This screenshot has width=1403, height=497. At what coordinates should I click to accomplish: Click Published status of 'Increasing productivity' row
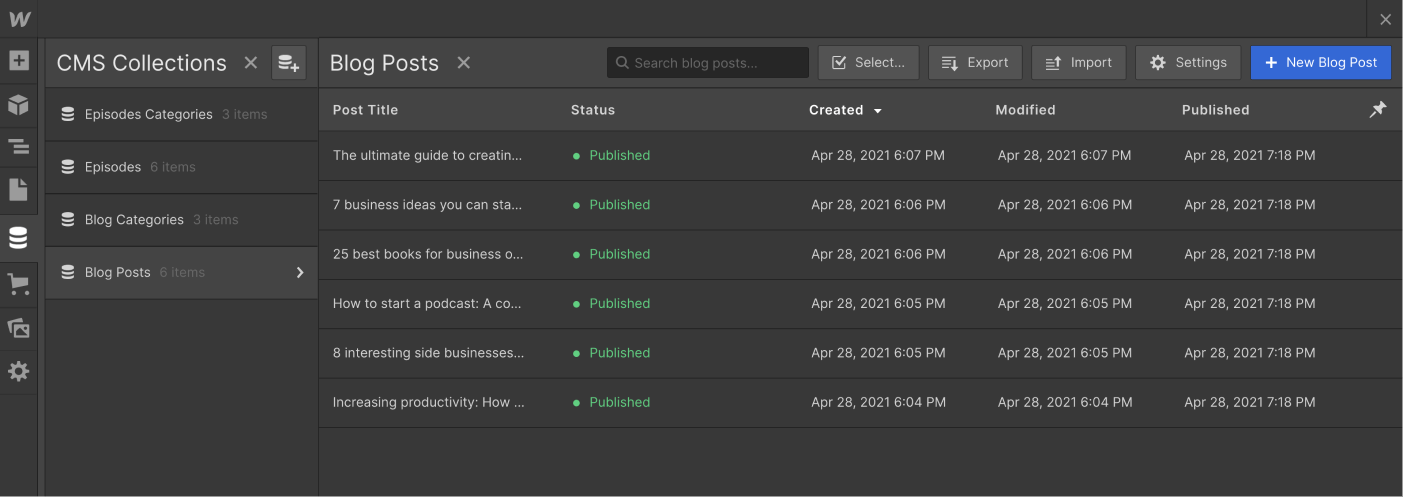611,402
